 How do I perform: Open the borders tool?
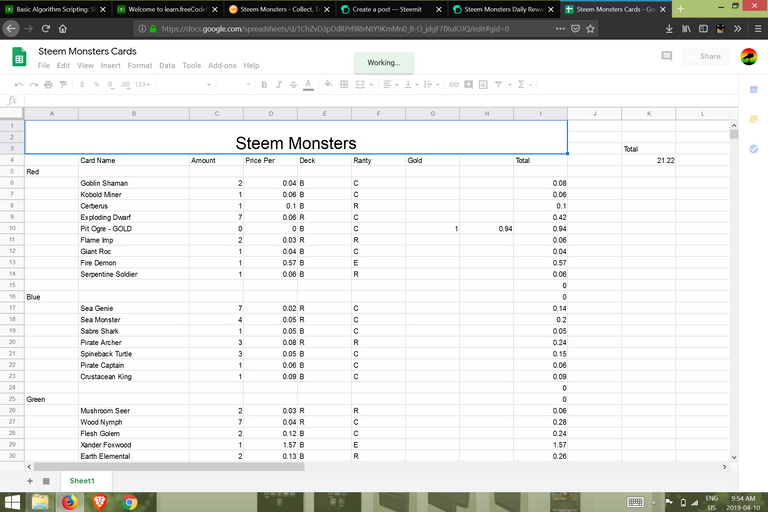344,85
